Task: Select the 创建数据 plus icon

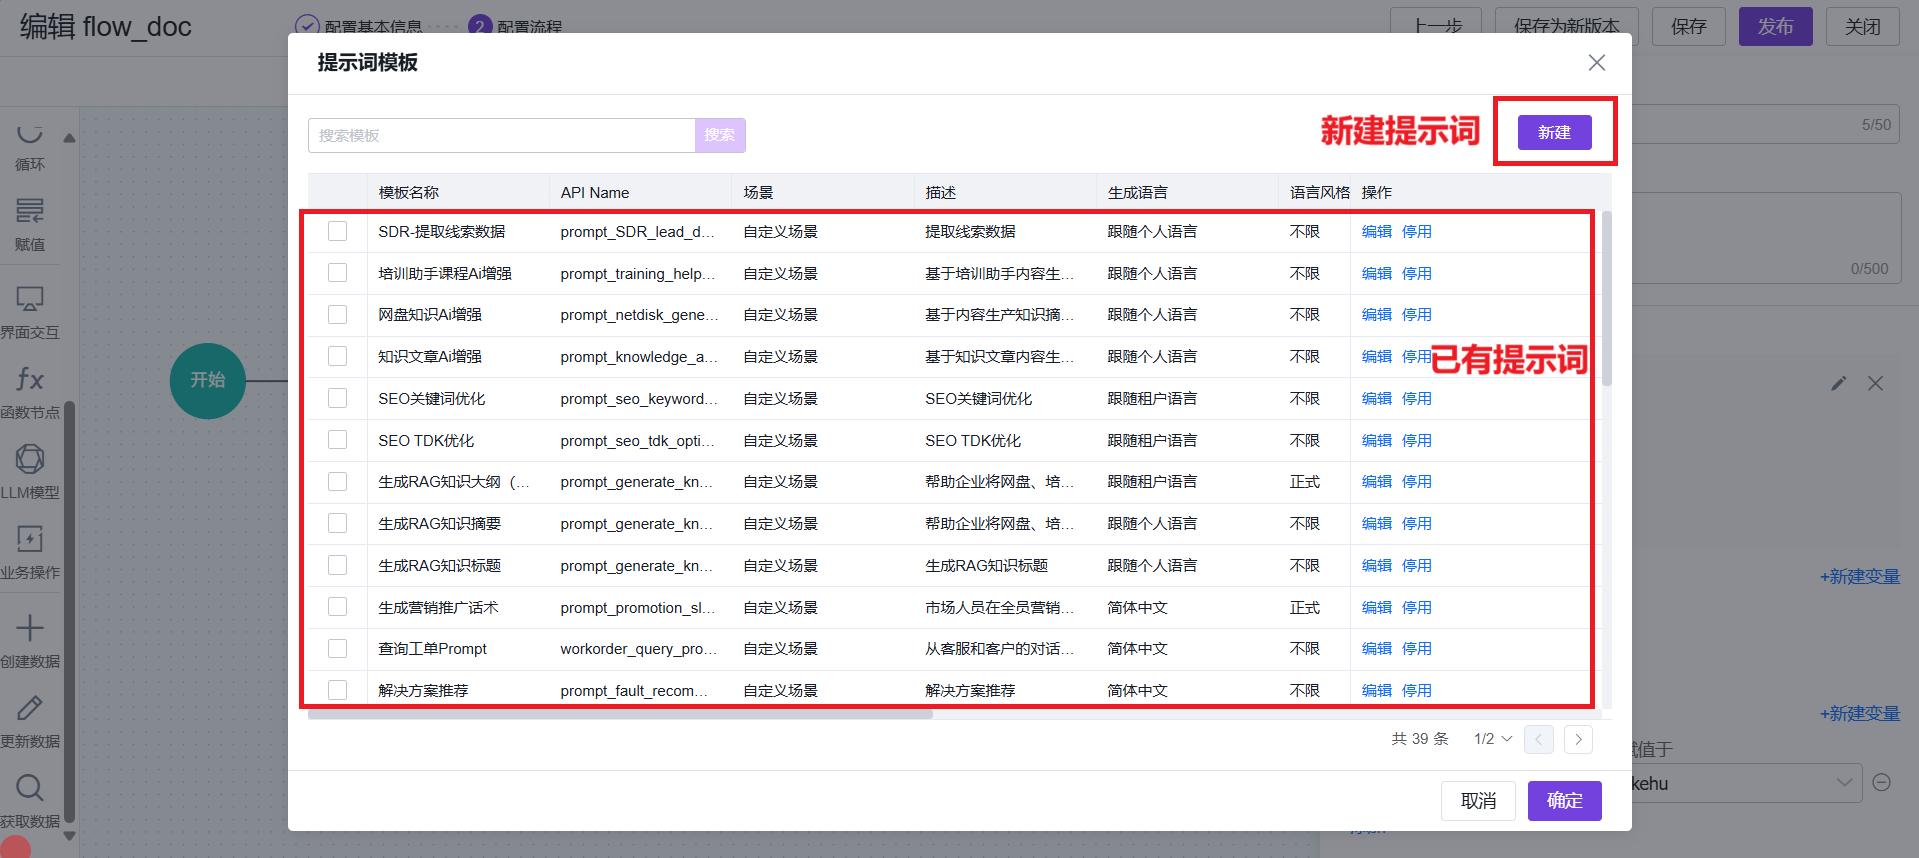Action: [x=30, y=628]
